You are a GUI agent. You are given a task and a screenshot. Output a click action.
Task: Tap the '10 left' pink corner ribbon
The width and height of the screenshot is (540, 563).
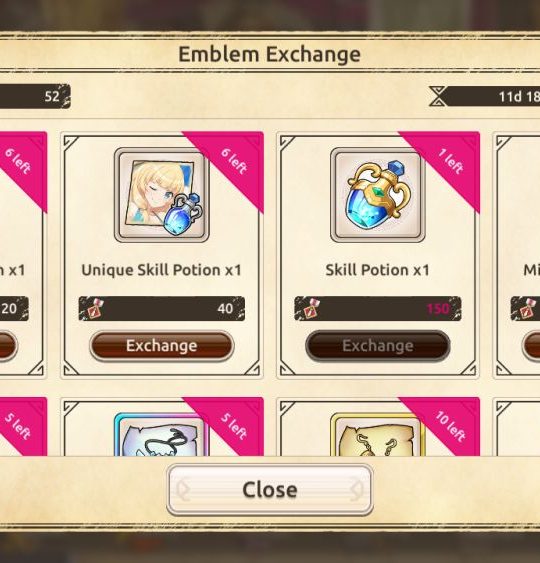[450, 426]
